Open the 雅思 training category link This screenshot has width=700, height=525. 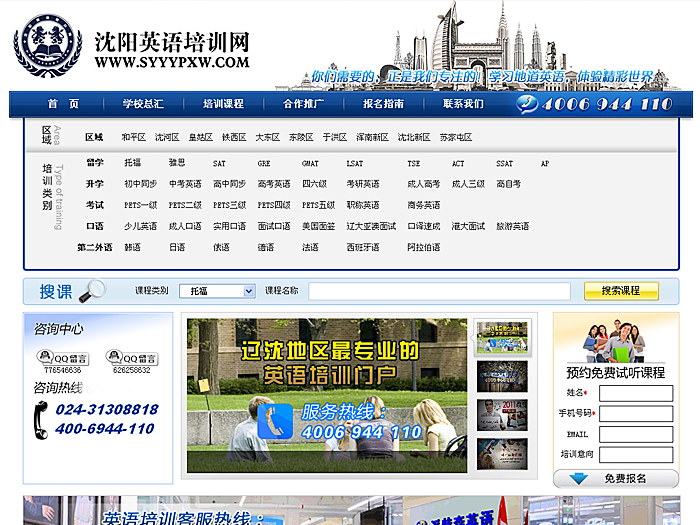coord(176,163)
